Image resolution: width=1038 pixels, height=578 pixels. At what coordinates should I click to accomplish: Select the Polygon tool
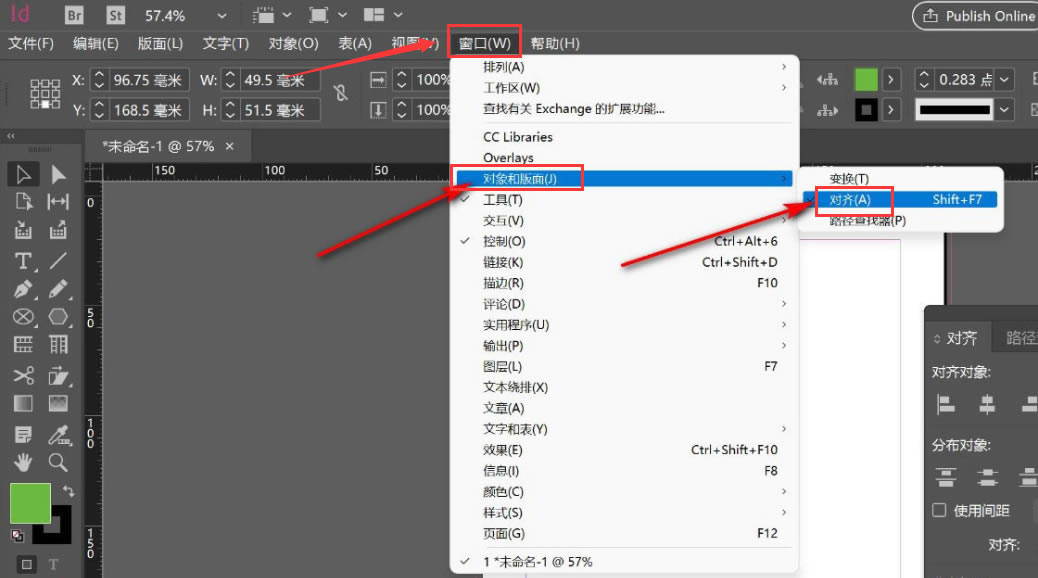[x=58, y=316]
